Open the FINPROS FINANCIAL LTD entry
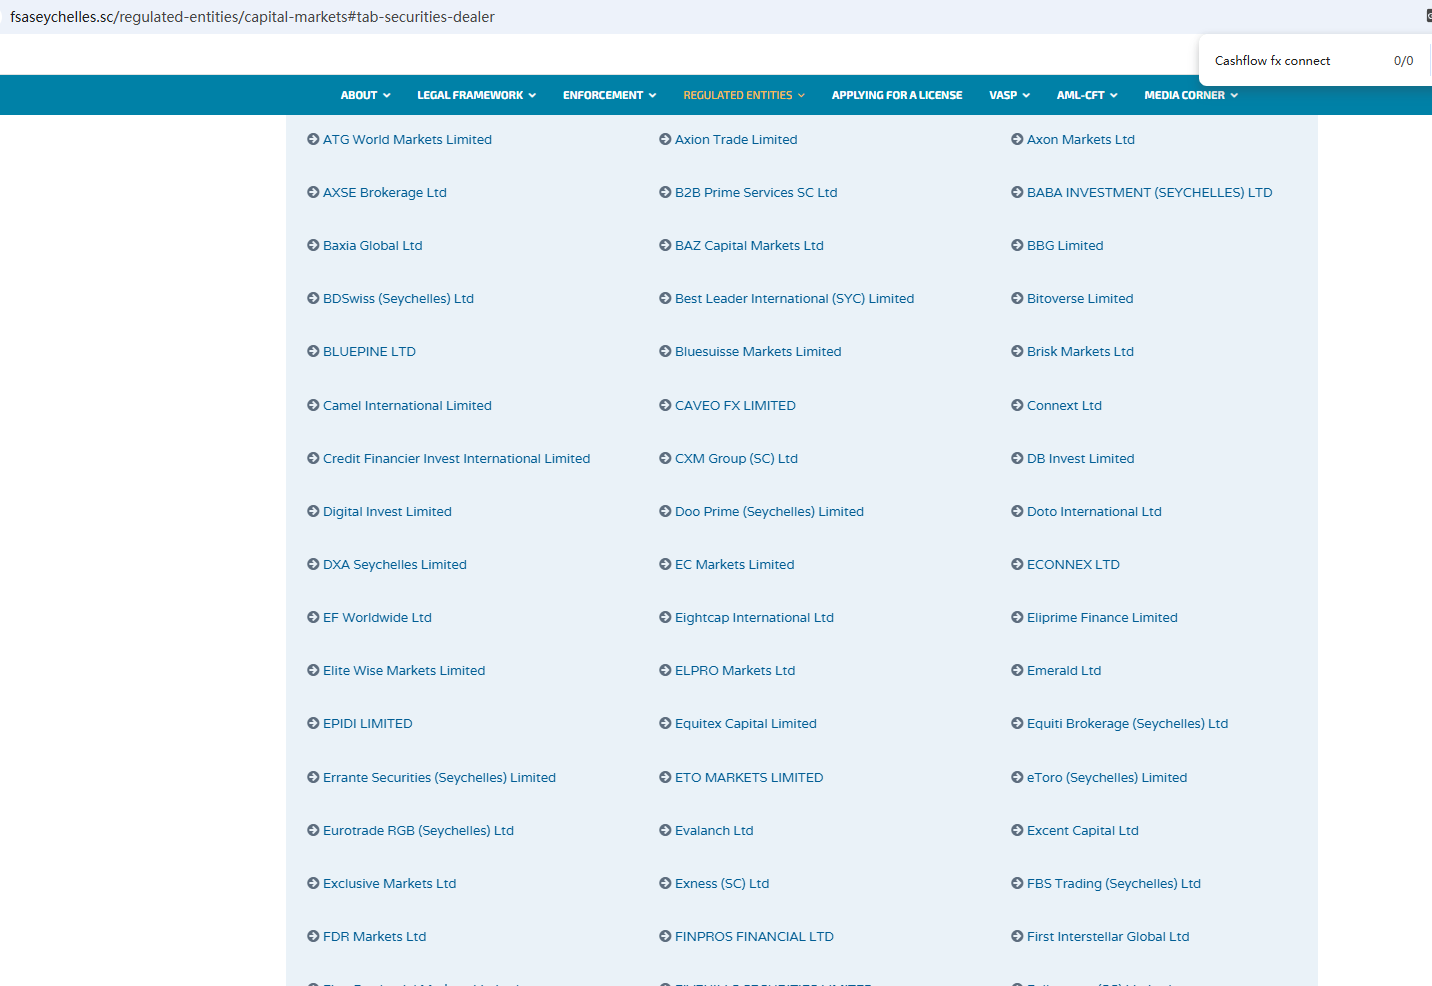The image size is (1432, 986). coord(754,937)
